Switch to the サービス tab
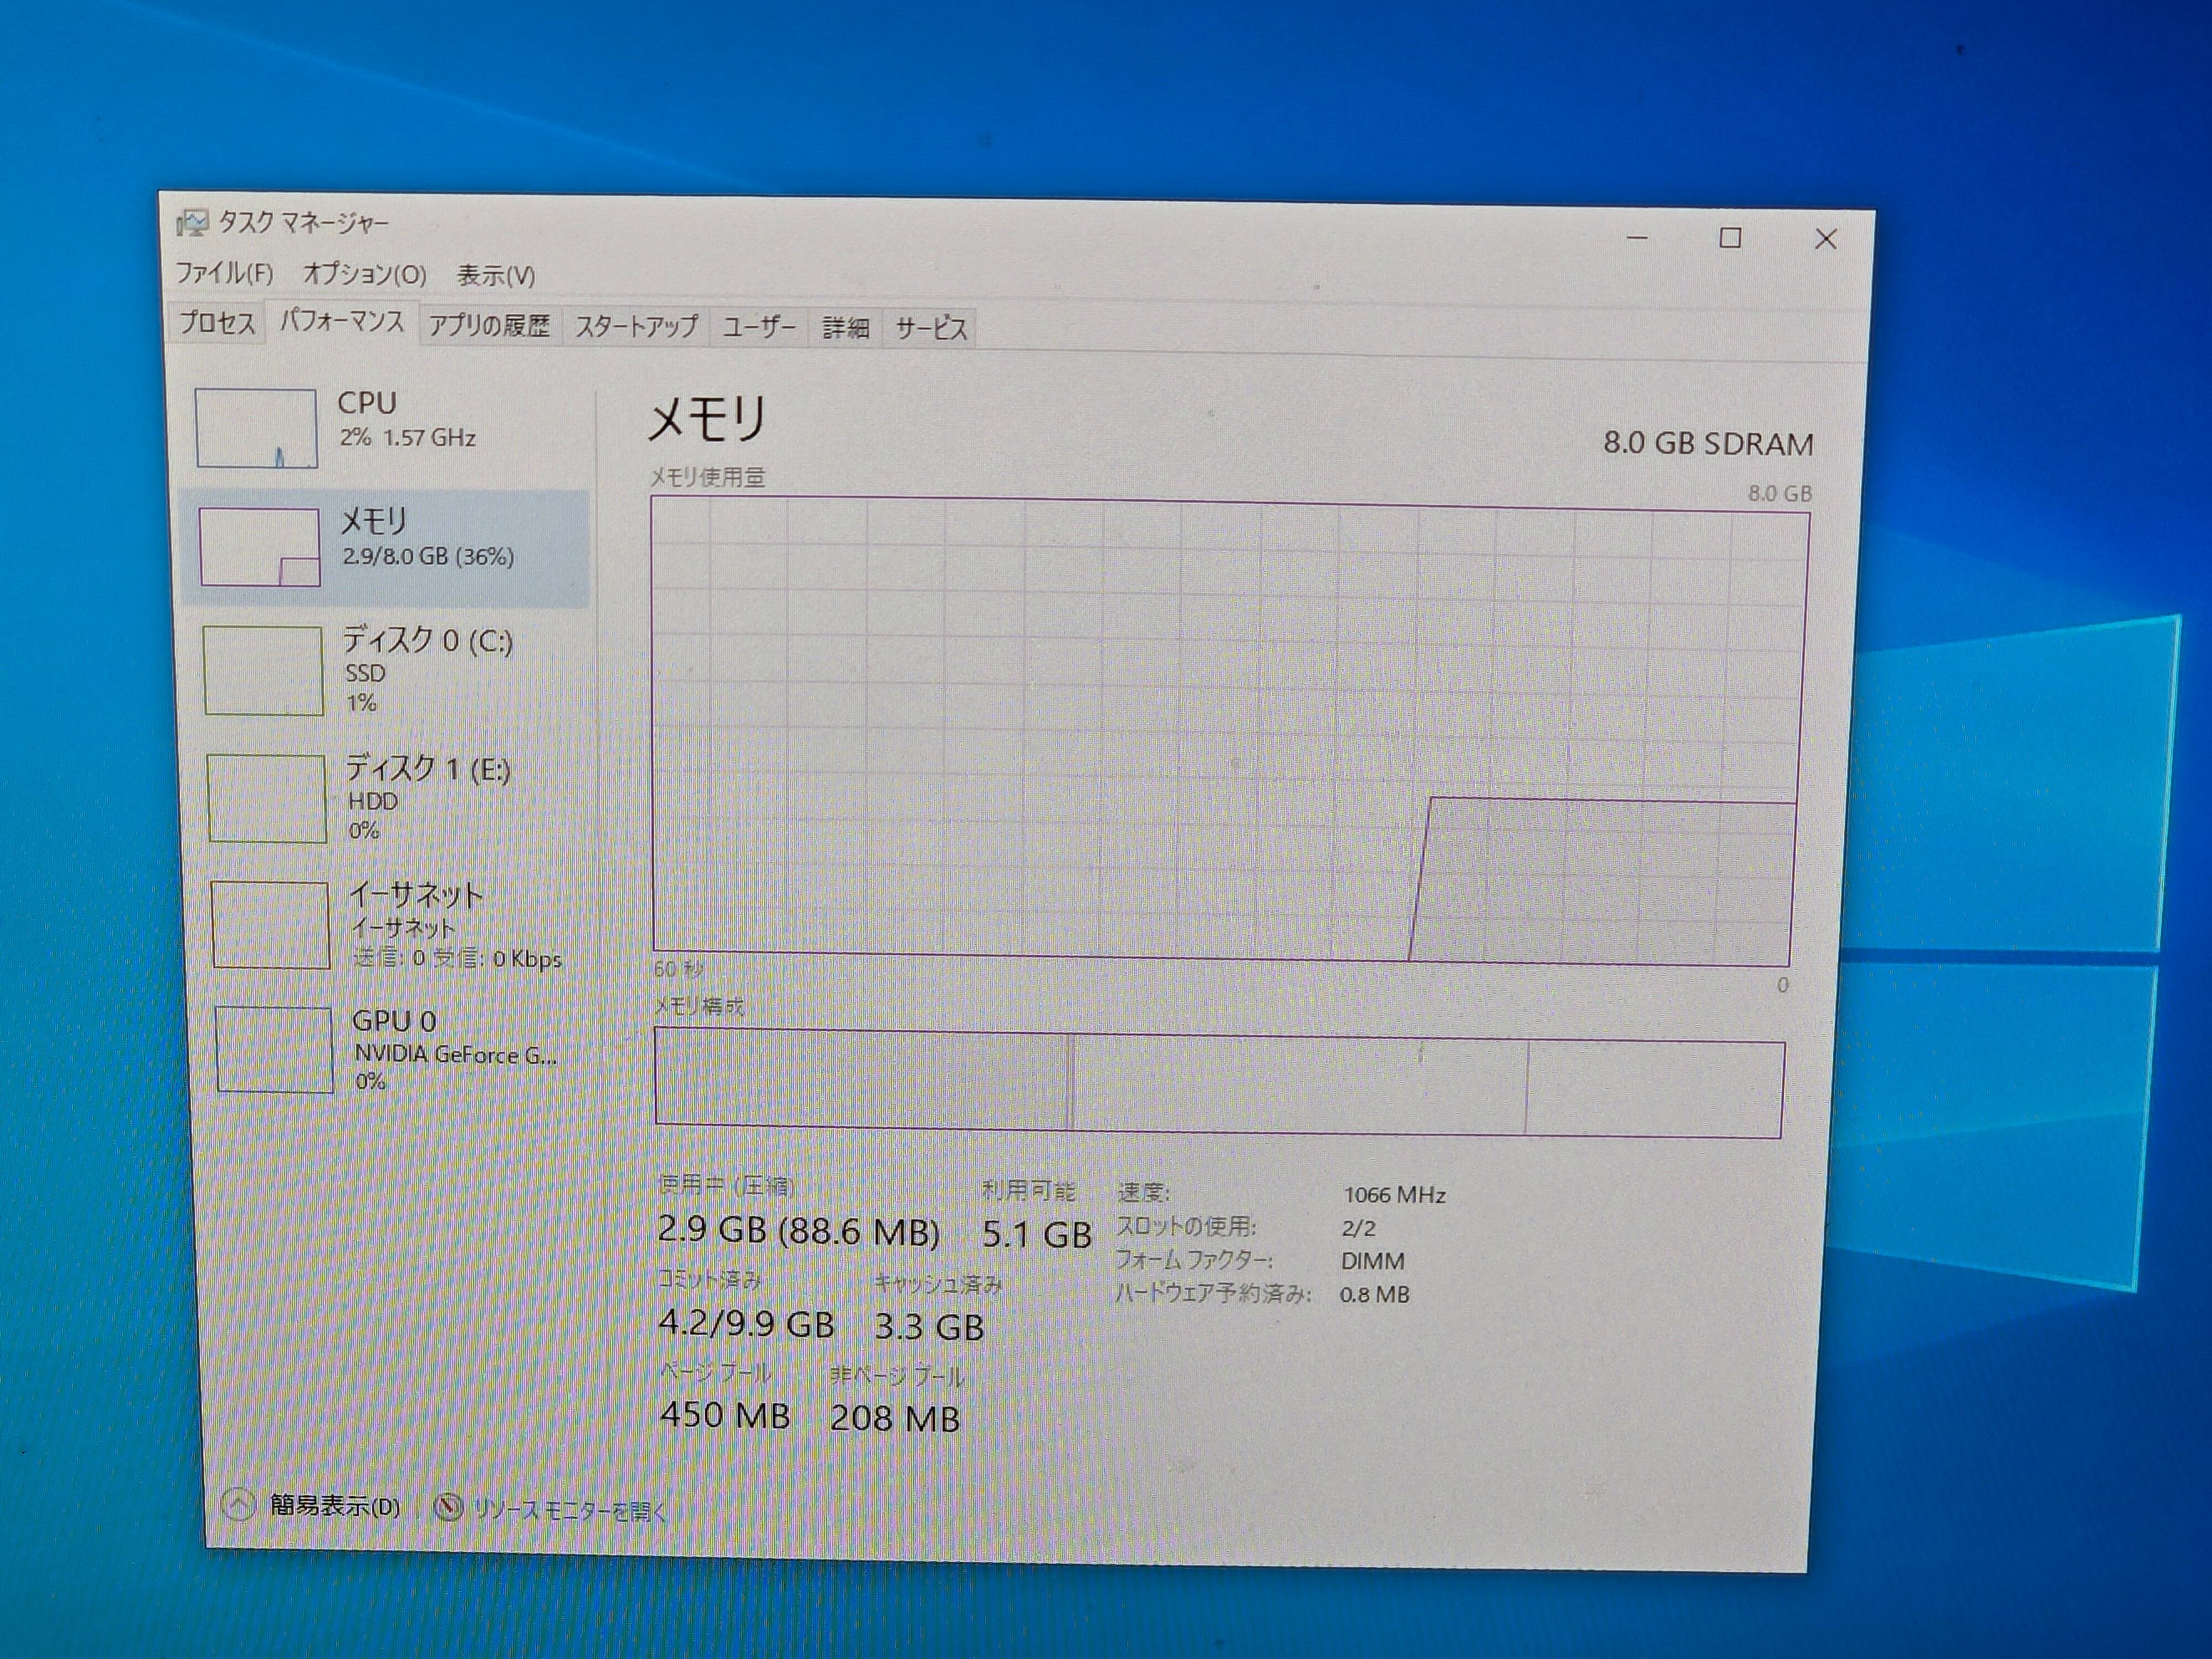2212x1659 pixels. [x=930, y=328]
